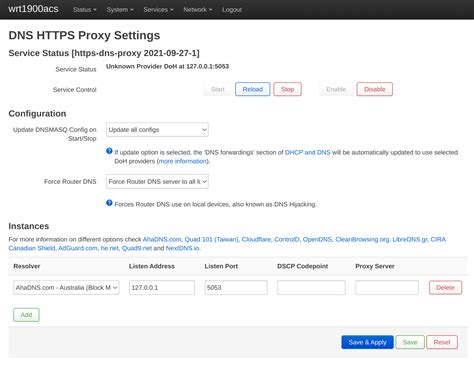Follow the DHCP and DNS link
The height and width of the screenshot is (367, 474).
307,152
